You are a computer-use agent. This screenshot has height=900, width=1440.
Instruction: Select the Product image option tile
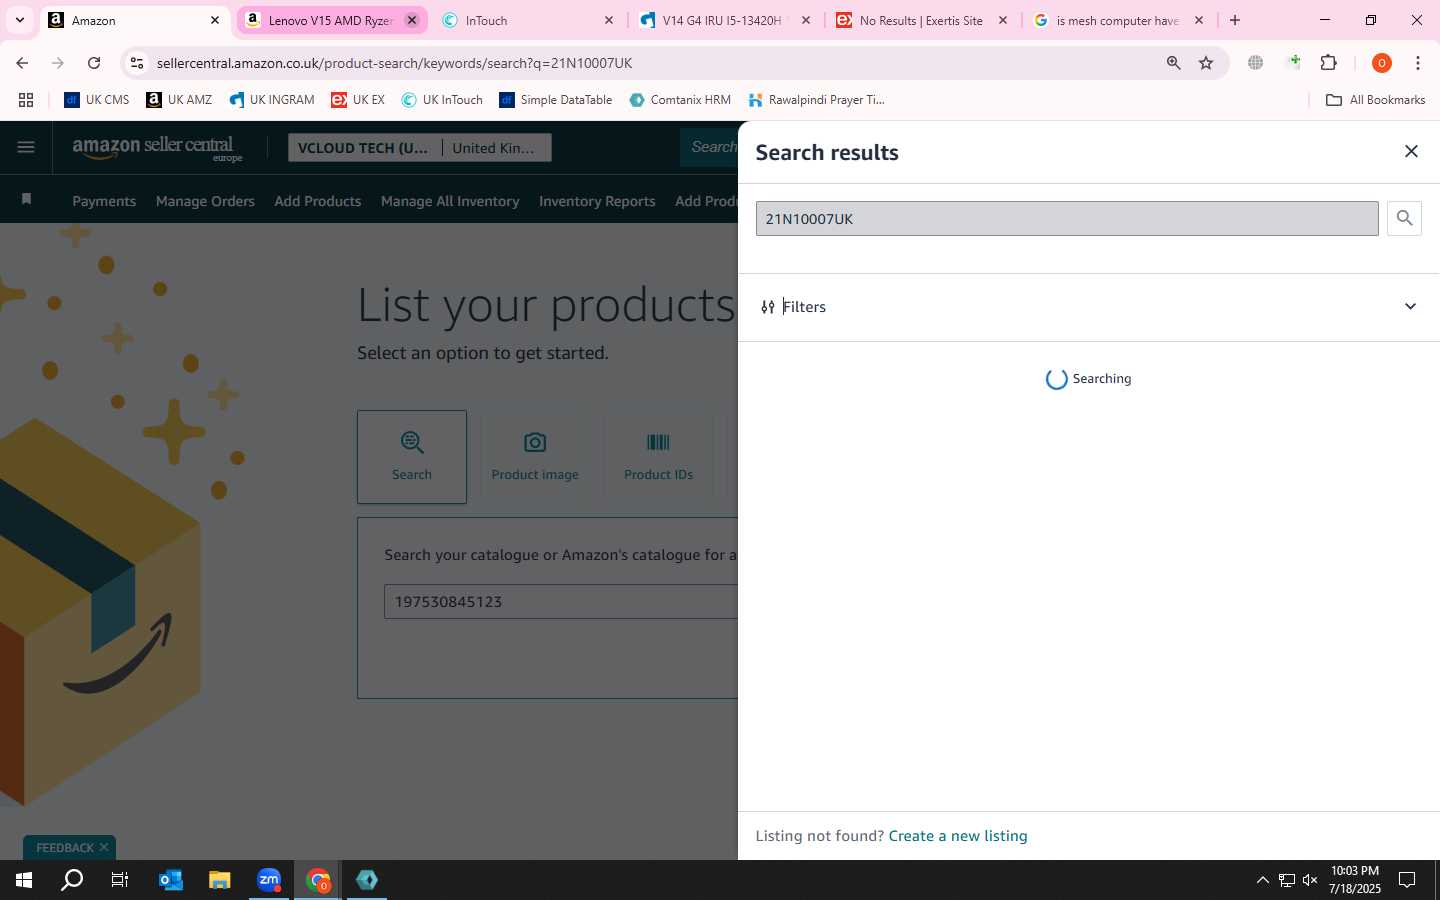tap(535, 457)
